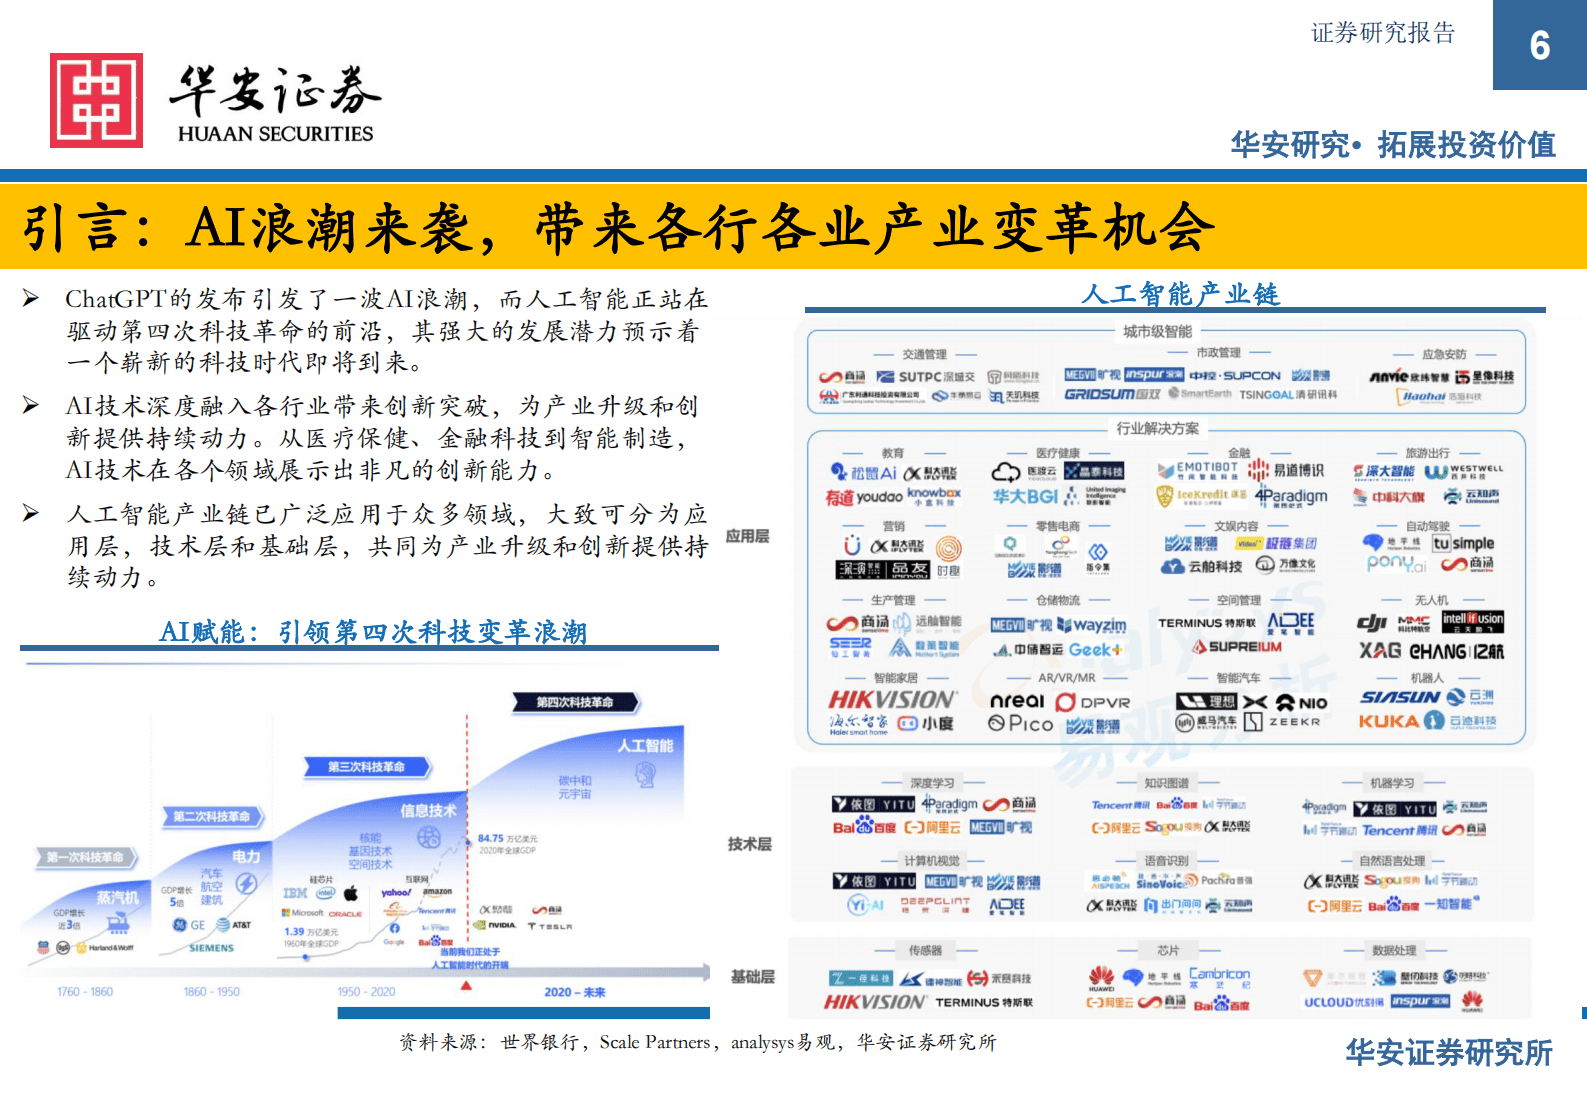Click the Cambricon logo under 芯片
Screen dimensions: 1587x1099
(x=1219, y=977)
